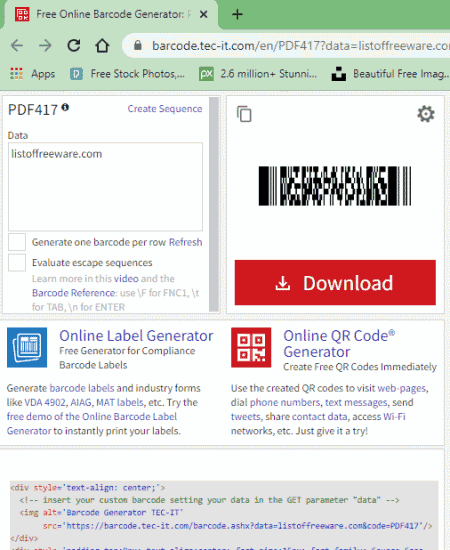Follow the web-pages link
Screen dimensions: 450x550
click(x=402, y=388)
